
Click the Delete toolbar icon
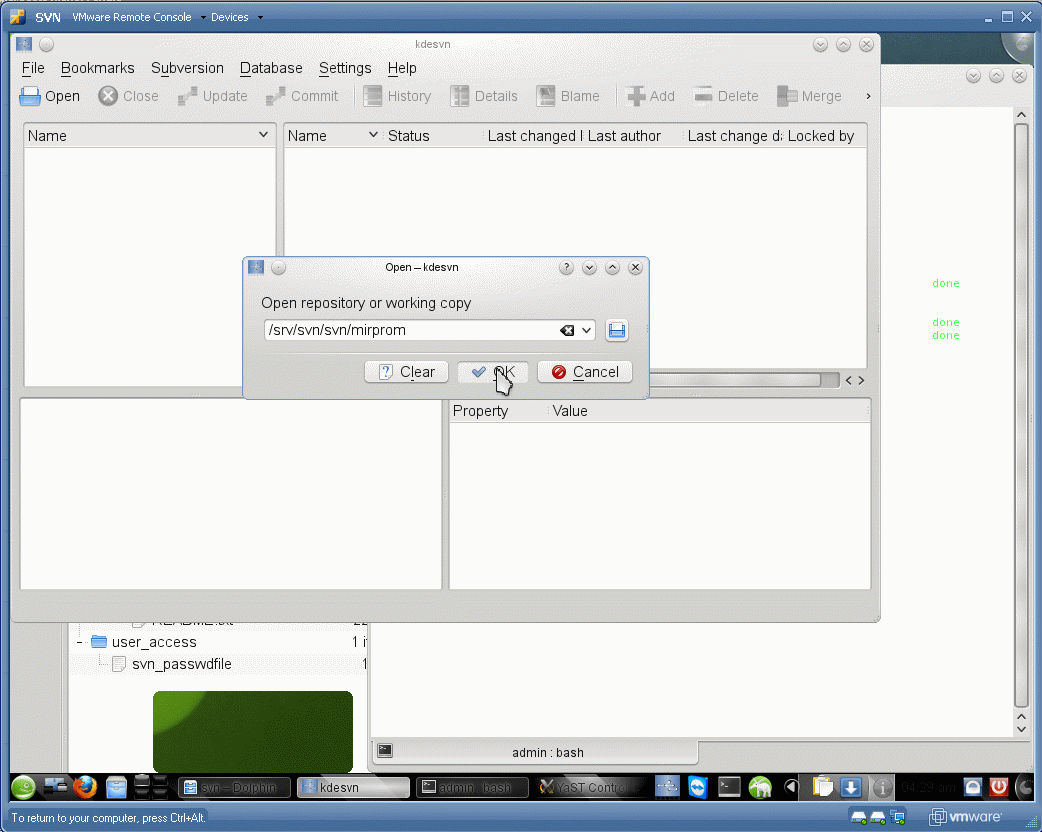(x=703, y=96)
